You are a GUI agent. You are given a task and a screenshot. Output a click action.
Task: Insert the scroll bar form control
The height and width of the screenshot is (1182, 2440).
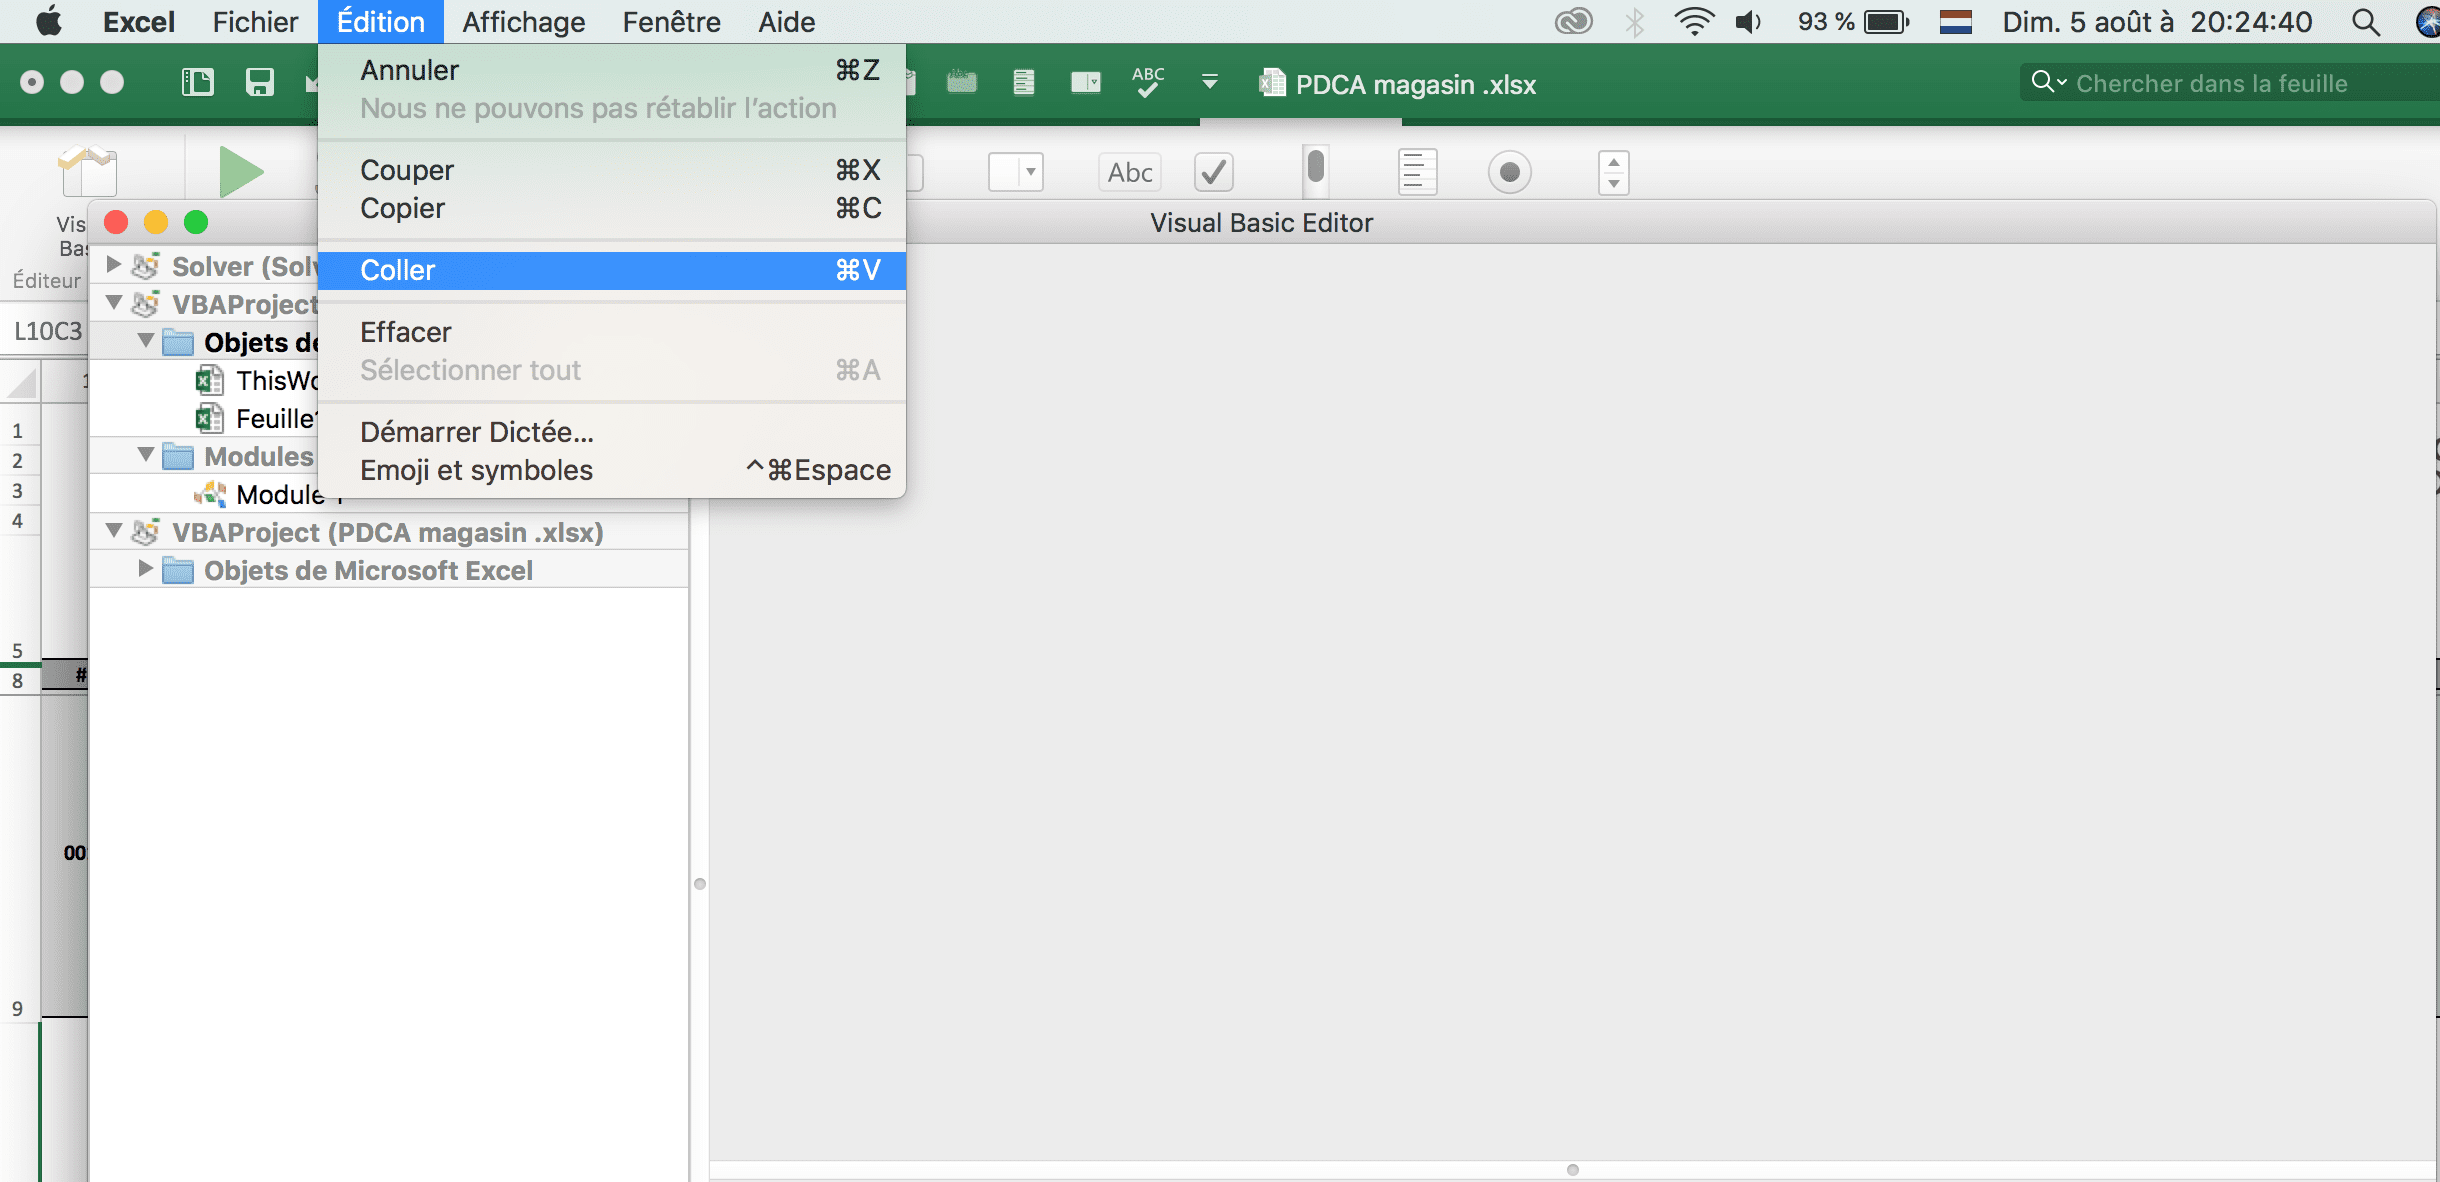coord(1316,168)
